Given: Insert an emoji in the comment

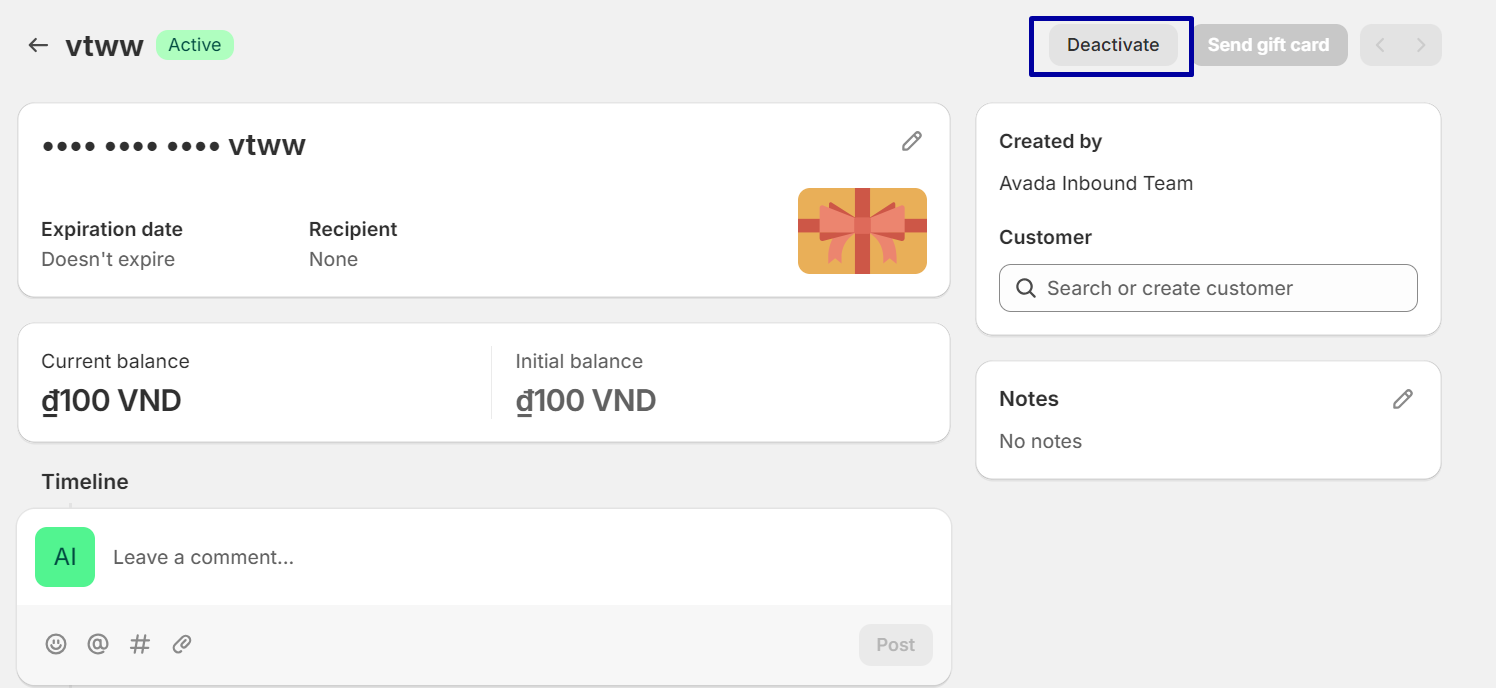Looking at the screenshot, I should [x=56, y=644].
